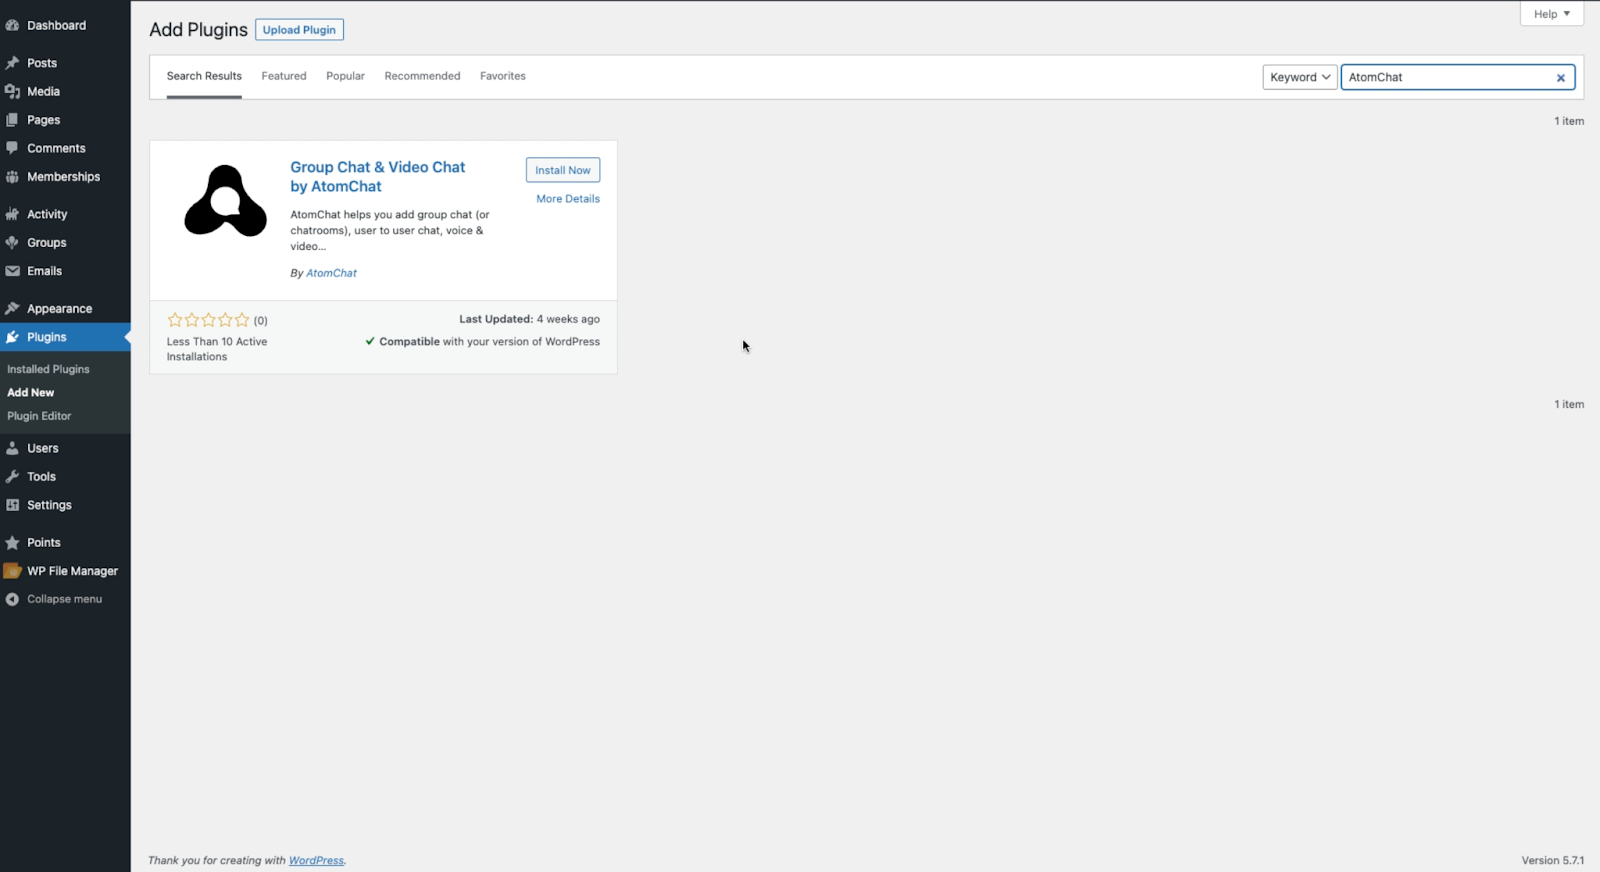This screenshot has height=872, width=1600.
Task: Open Add New submenu item
Action: pyautogui.click(x=31, y=393)
